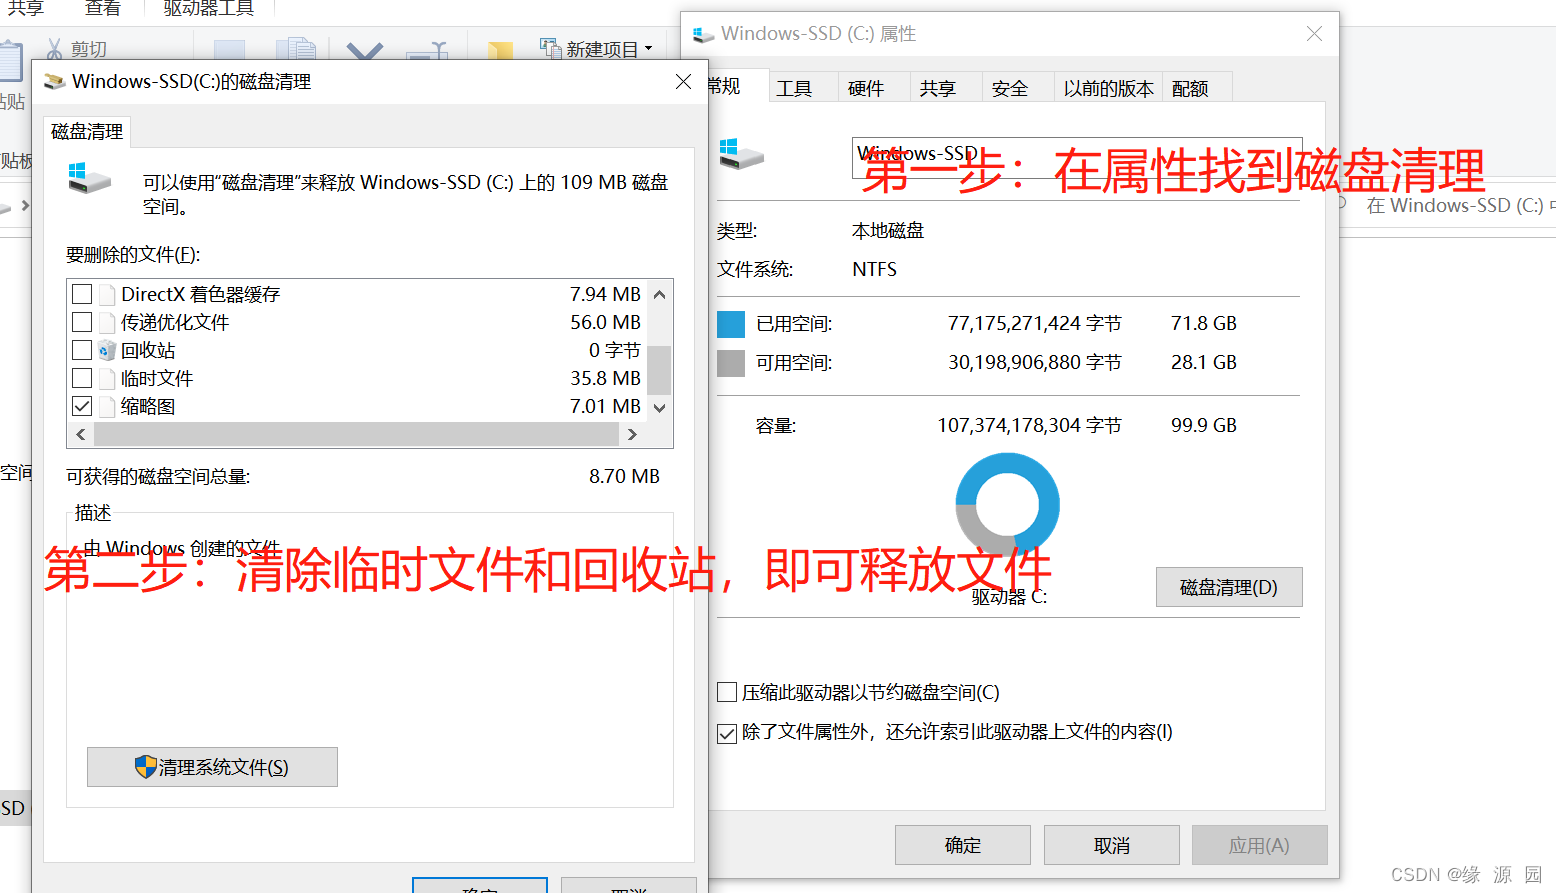
Task: Open the 以前的版本 tab
Action: click(x=1108, y=88)
